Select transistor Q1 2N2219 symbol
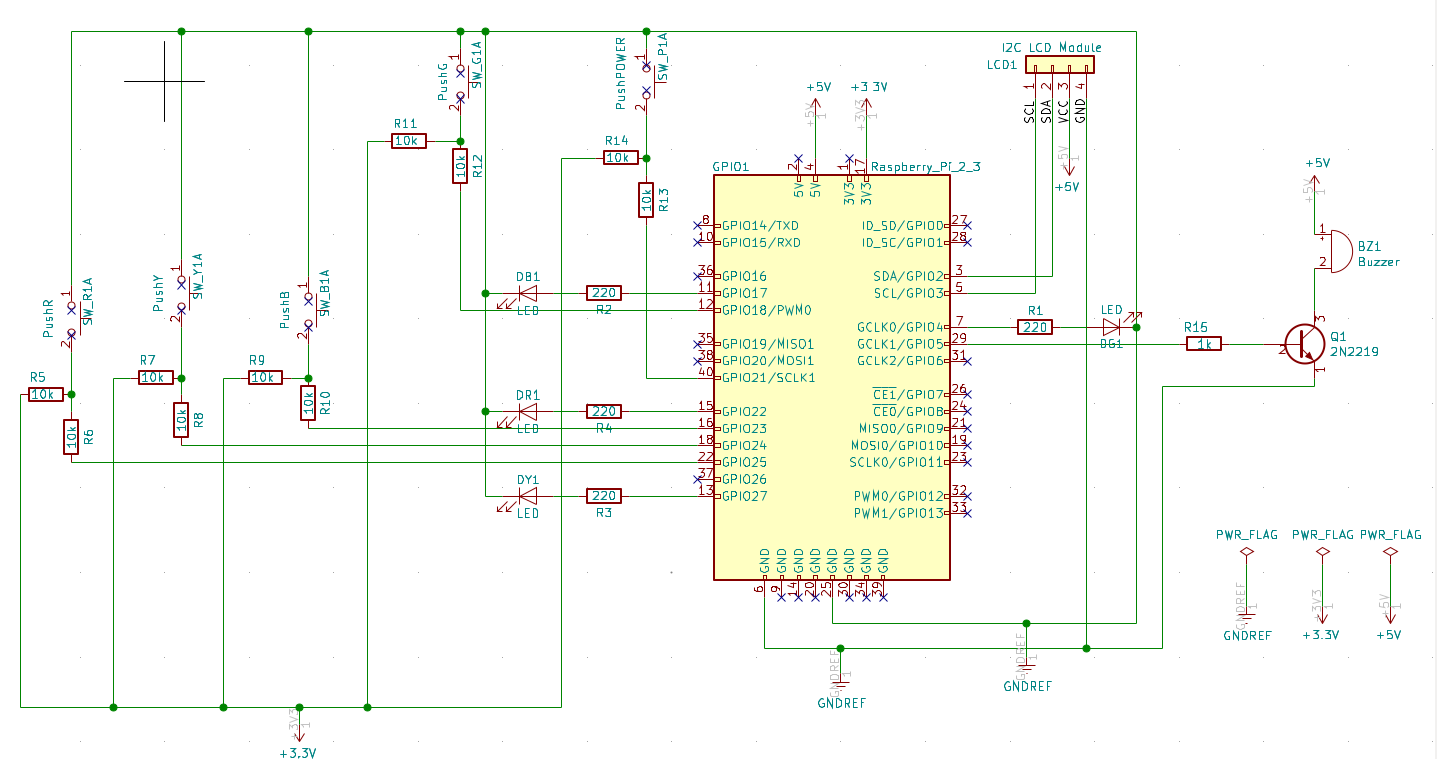Viewport: 1437px width, 759px height. click(x=1303, y=344)
